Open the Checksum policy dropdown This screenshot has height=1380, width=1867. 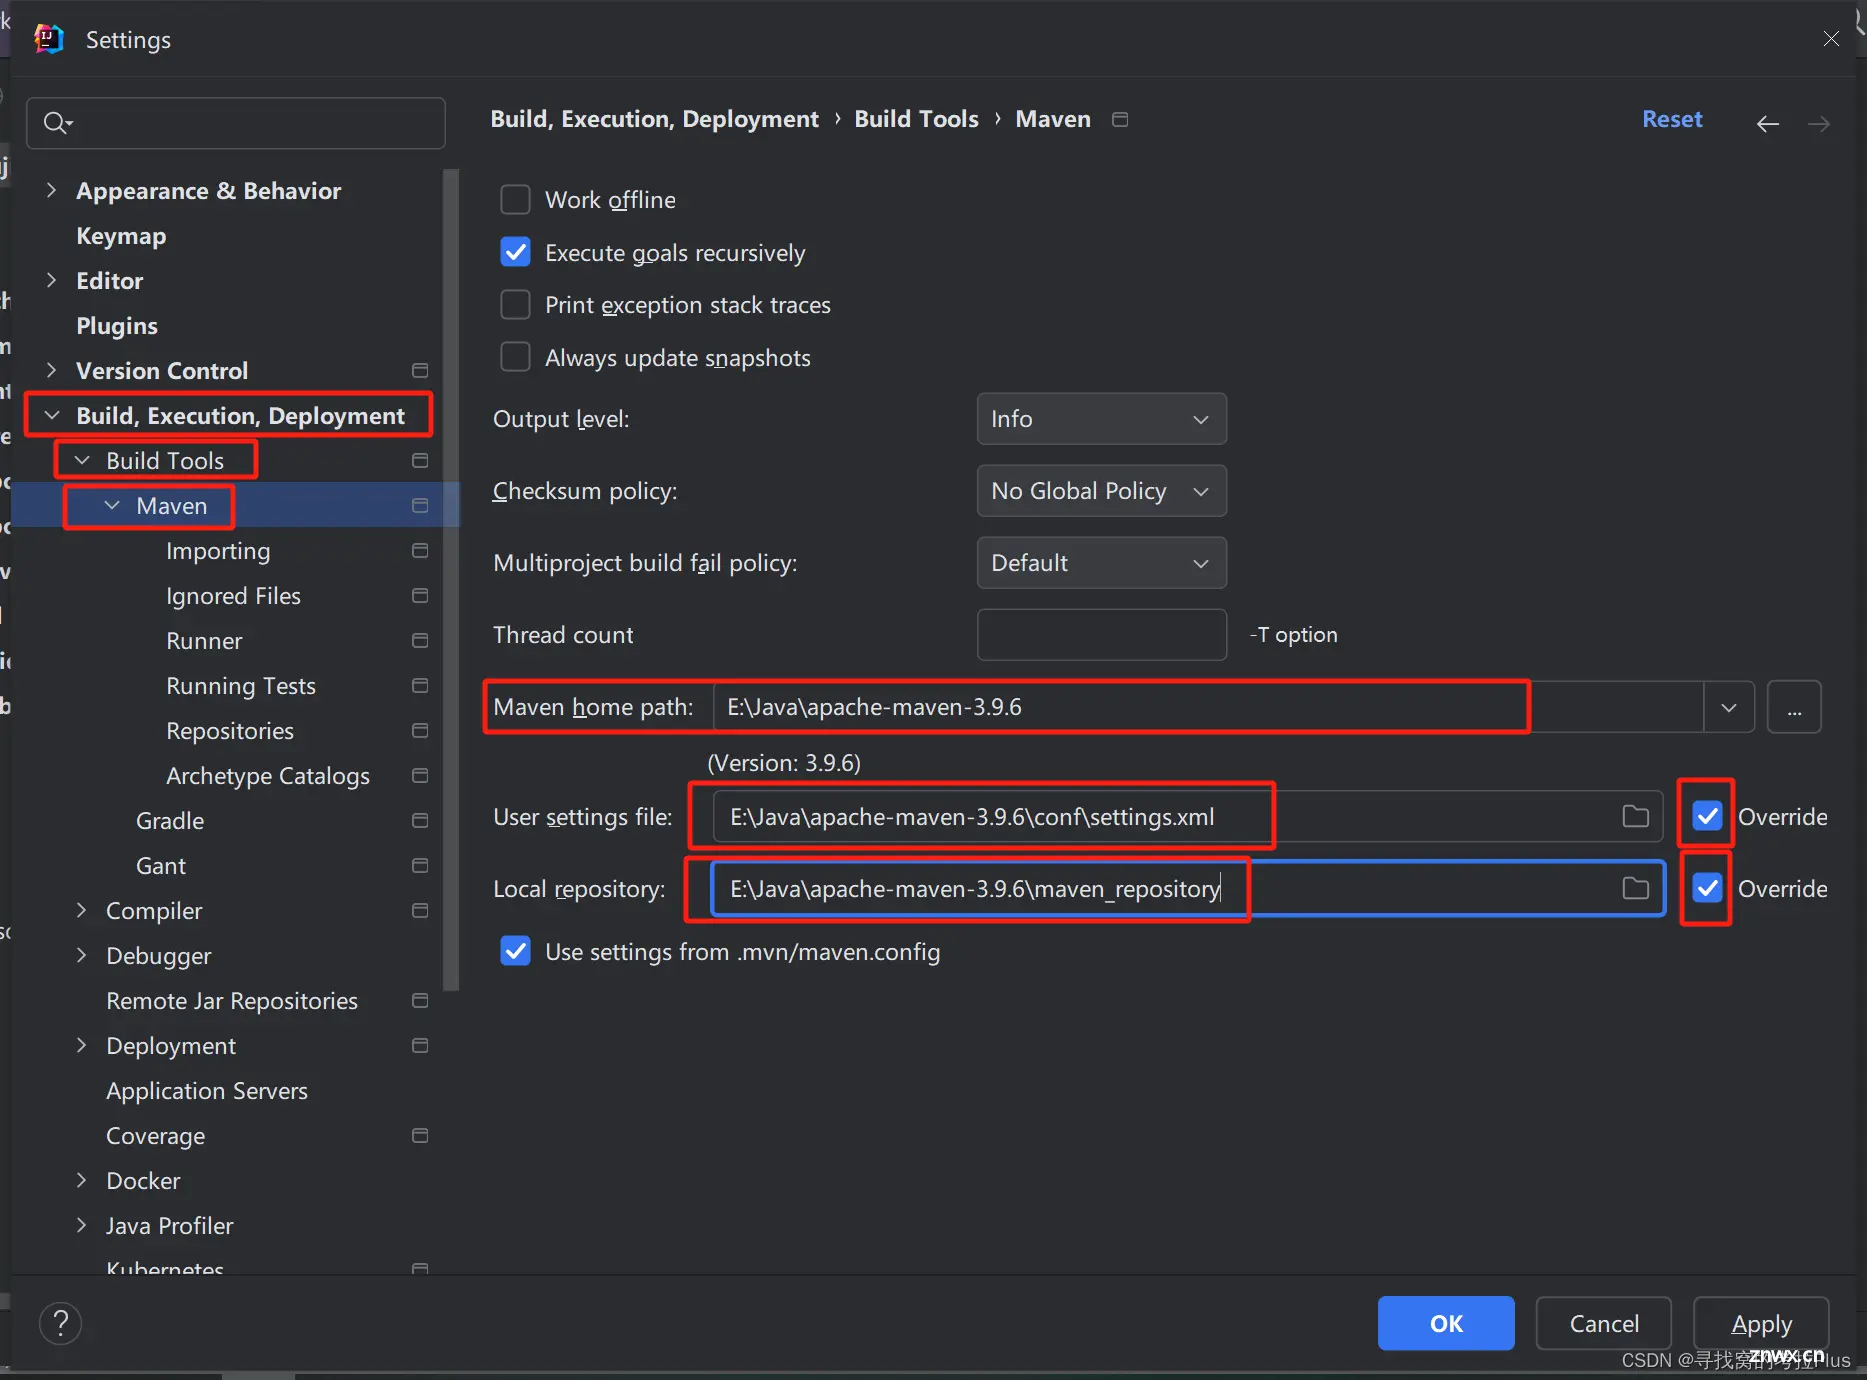pos(1101,491)
